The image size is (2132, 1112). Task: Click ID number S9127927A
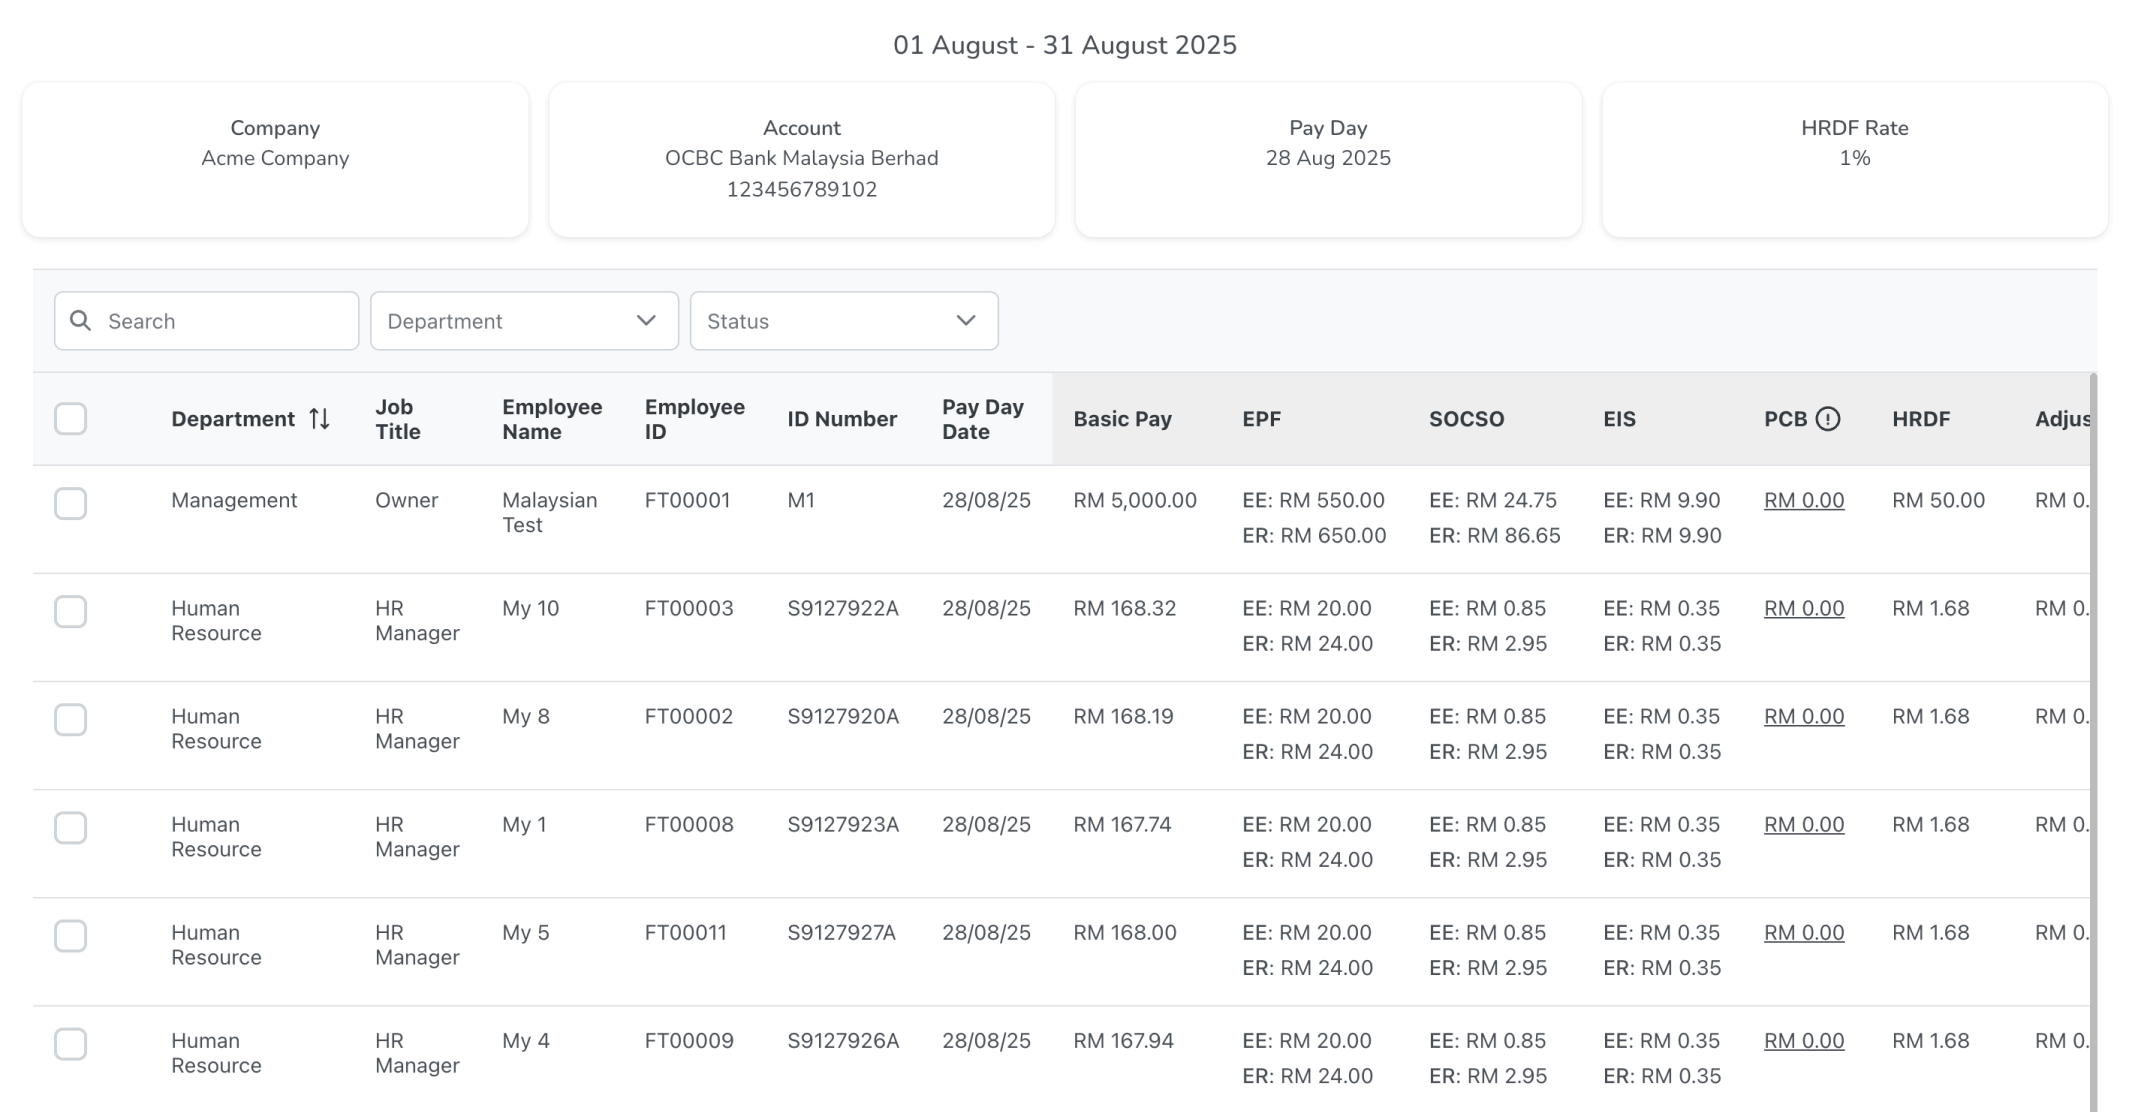pos(841,932)
